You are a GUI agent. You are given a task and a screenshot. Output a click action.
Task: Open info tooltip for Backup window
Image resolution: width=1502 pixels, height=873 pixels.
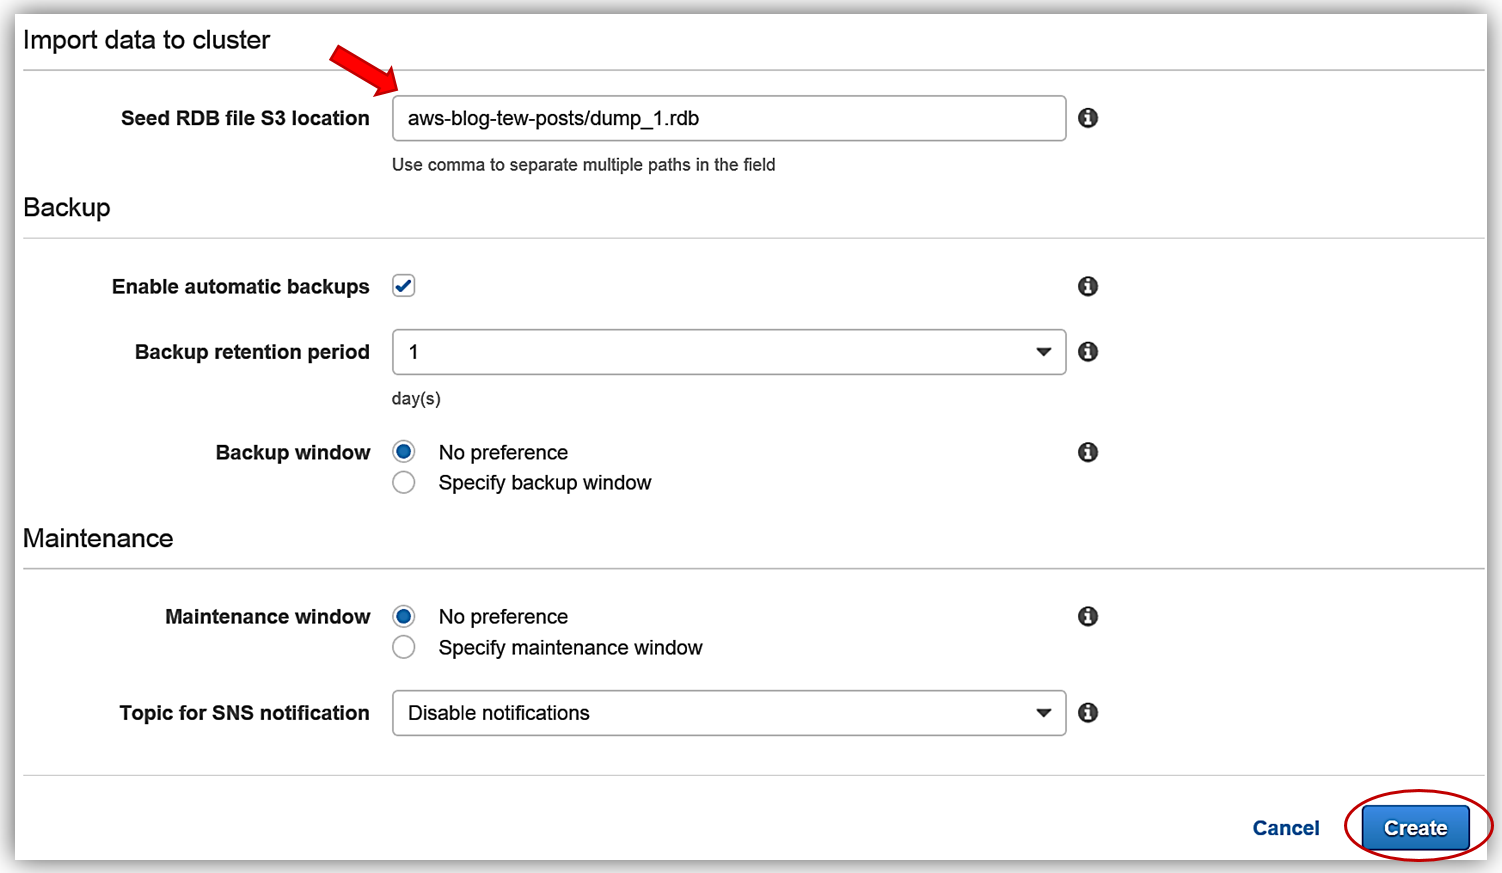[1088, 453]
